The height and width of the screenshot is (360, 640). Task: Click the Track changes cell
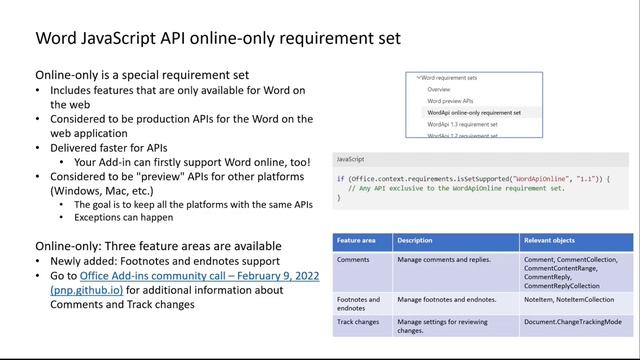click(x=362, y=326)
